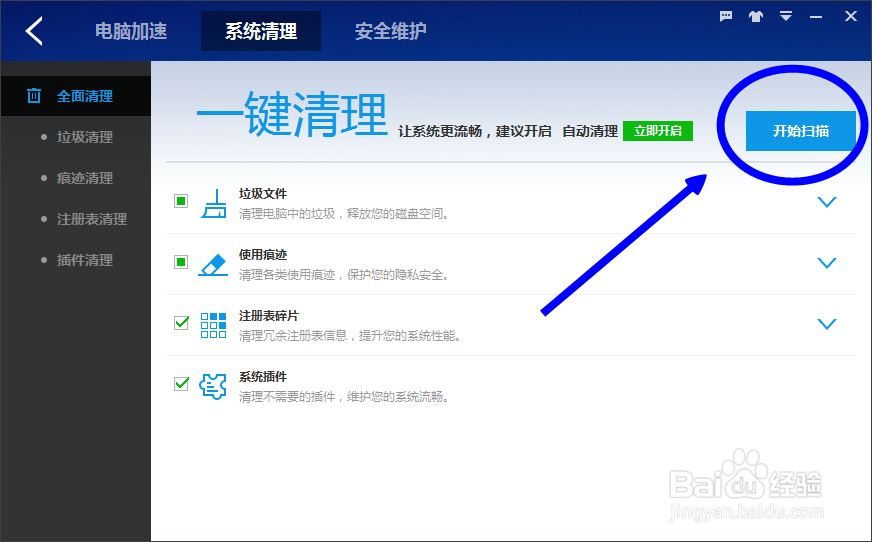Click description 清理各类使用痕迹，保护您的隐私安全。
The width and height of the screenshot is (872, 542).
tap(344, 275)
